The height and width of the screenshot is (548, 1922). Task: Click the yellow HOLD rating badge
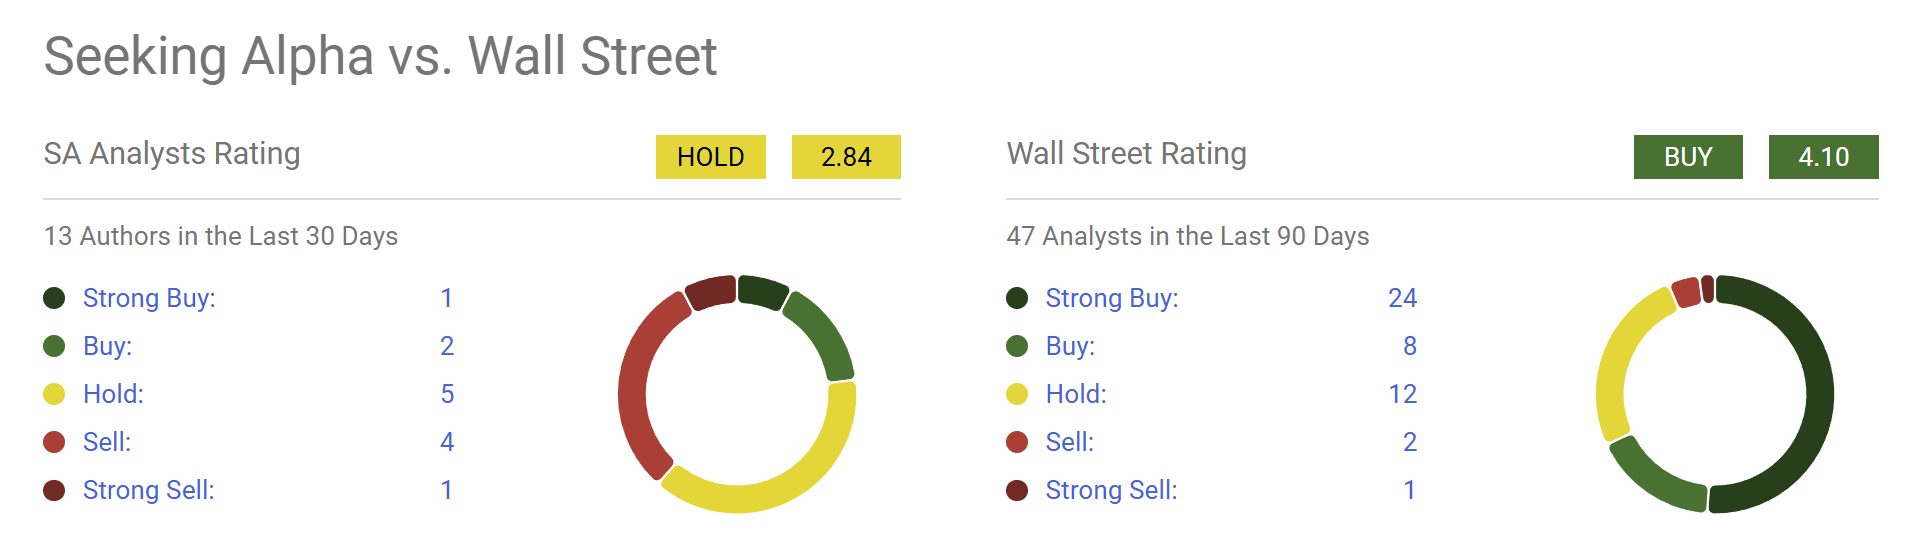click(710, 157)
